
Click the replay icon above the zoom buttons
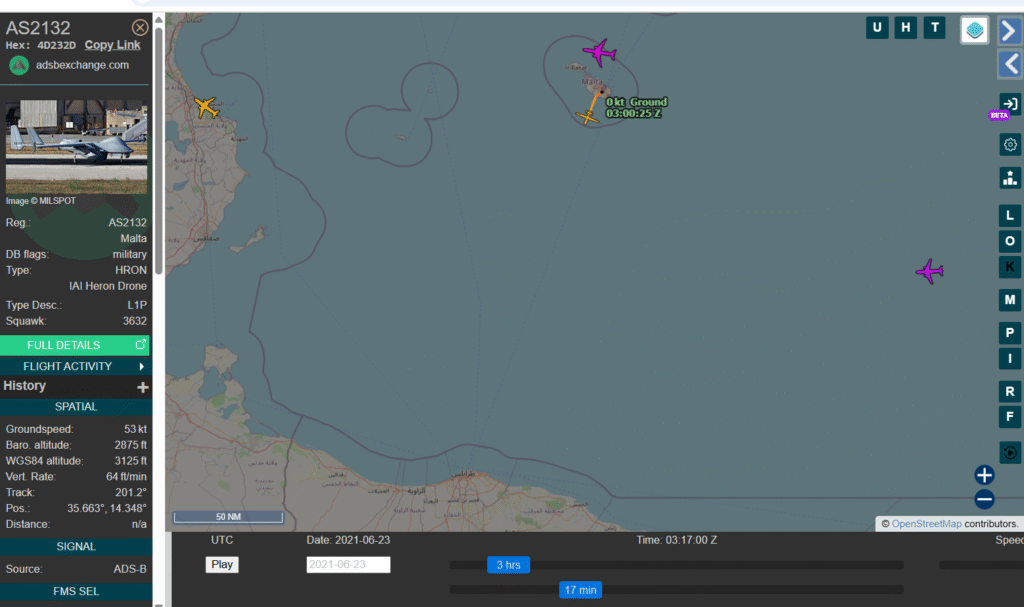point(1010,452)
